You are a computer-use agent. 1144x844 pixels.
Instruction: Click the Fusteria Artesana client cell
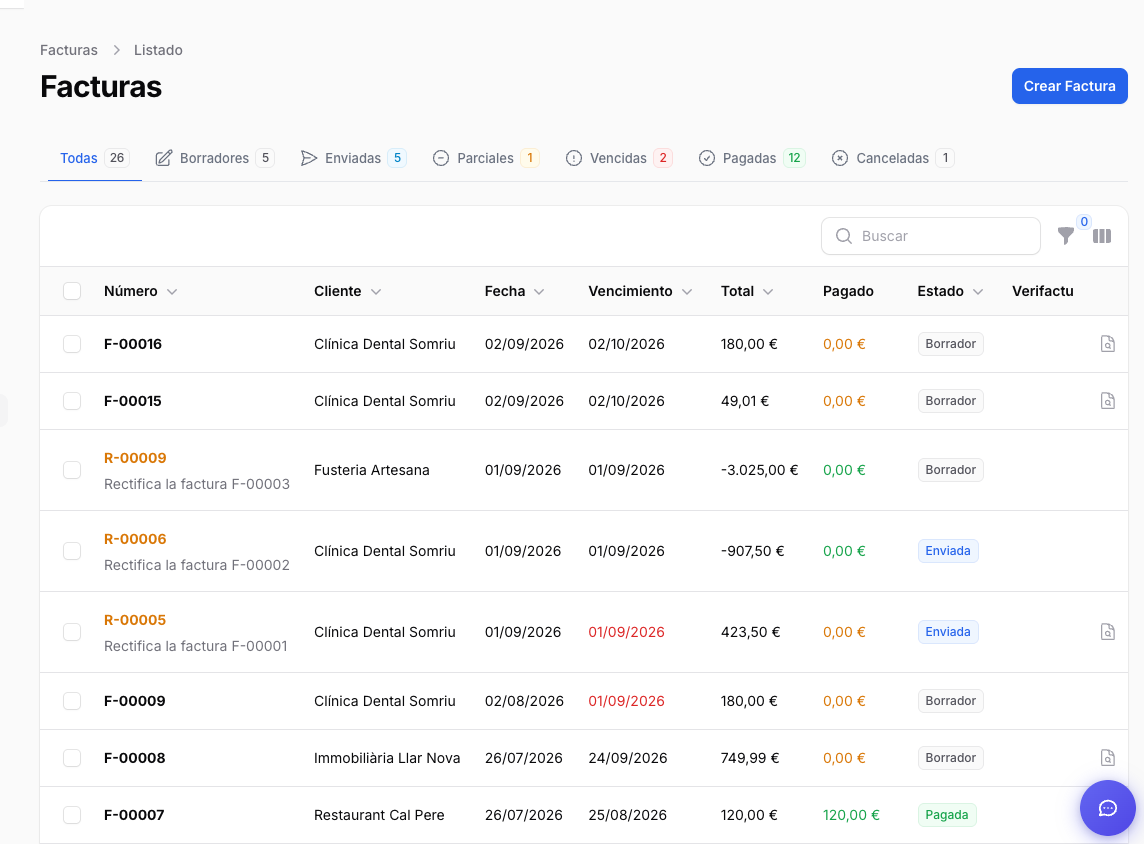click(x=371, y=470)
